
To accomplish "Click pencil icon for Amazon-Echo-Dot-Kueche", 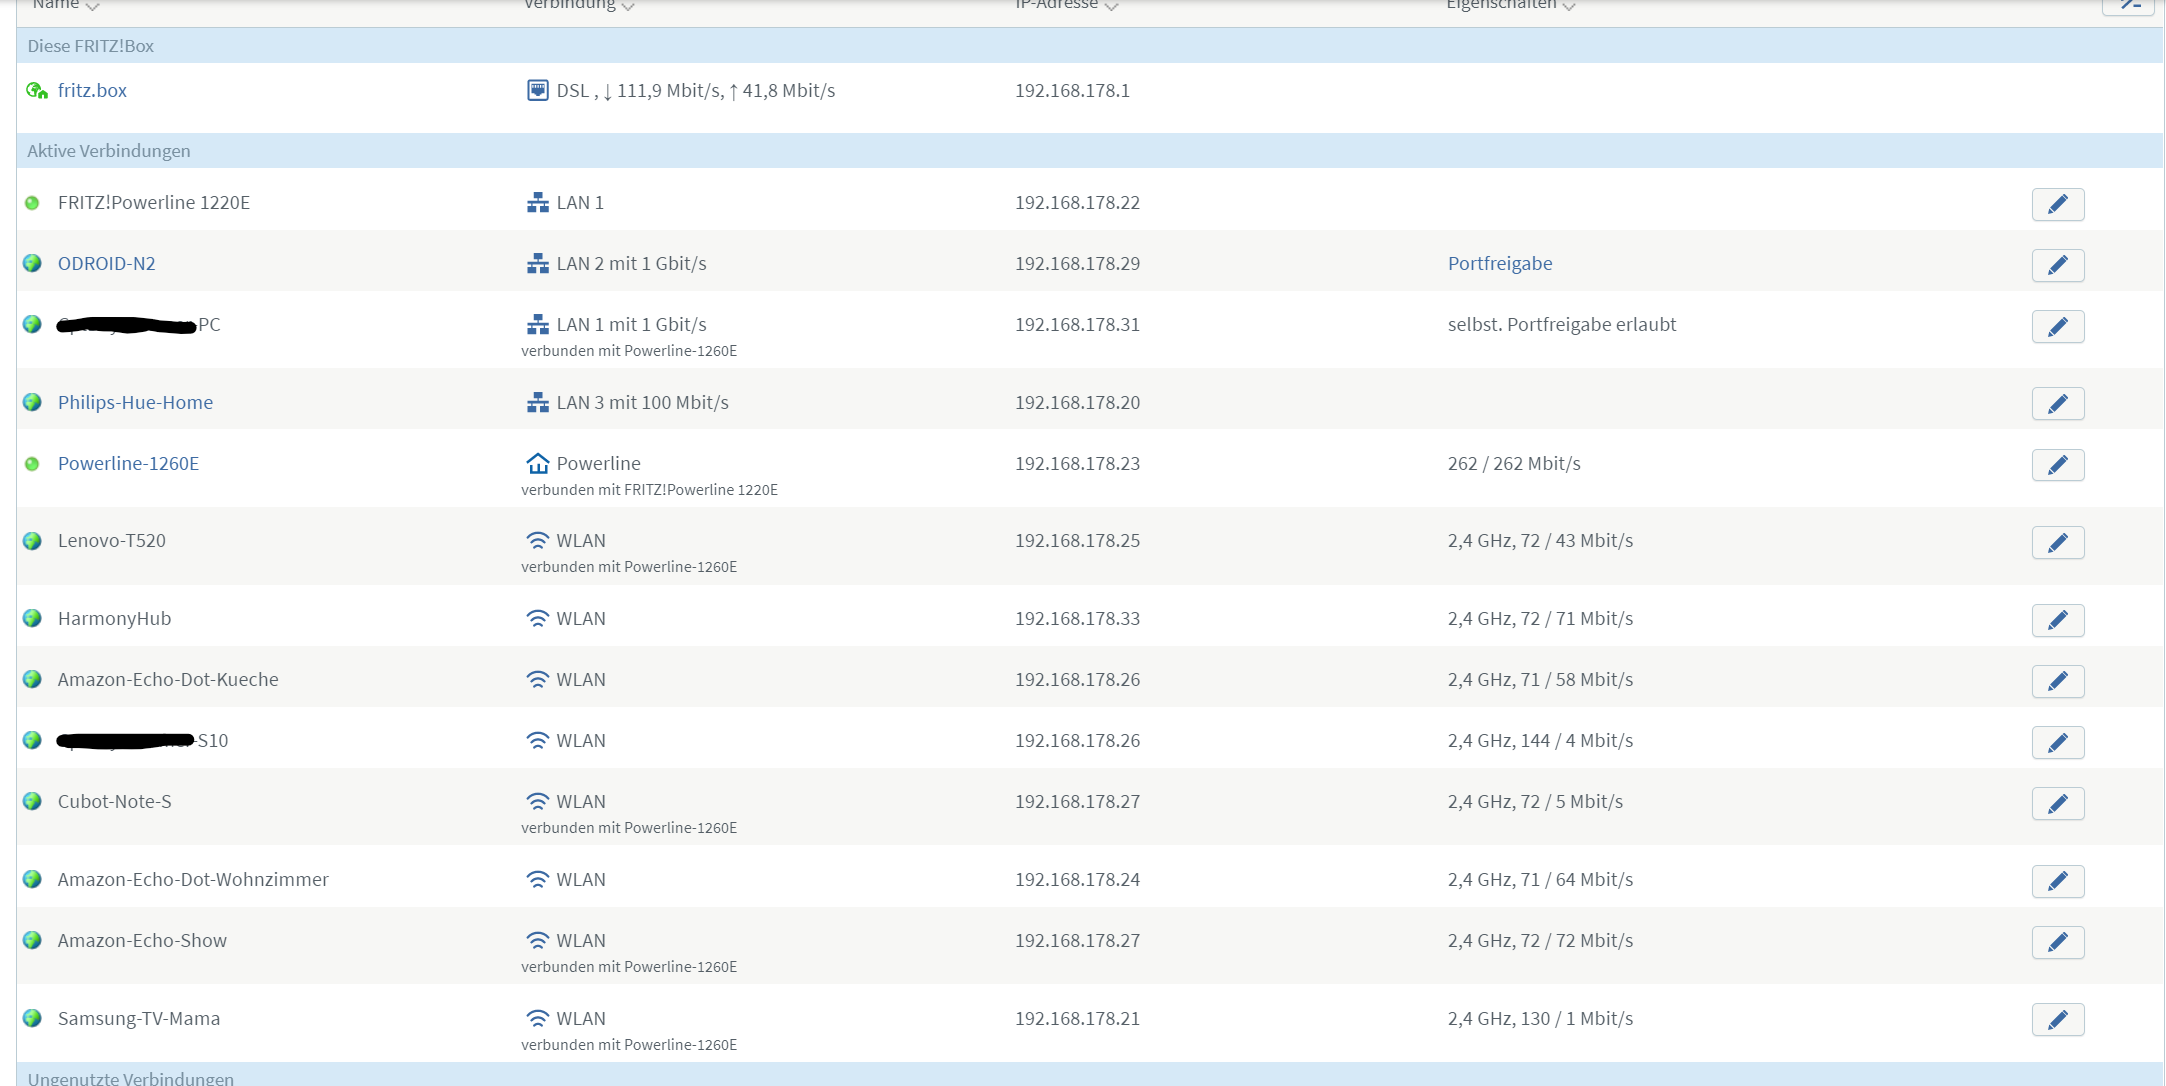I will (x=2057, y=682).
